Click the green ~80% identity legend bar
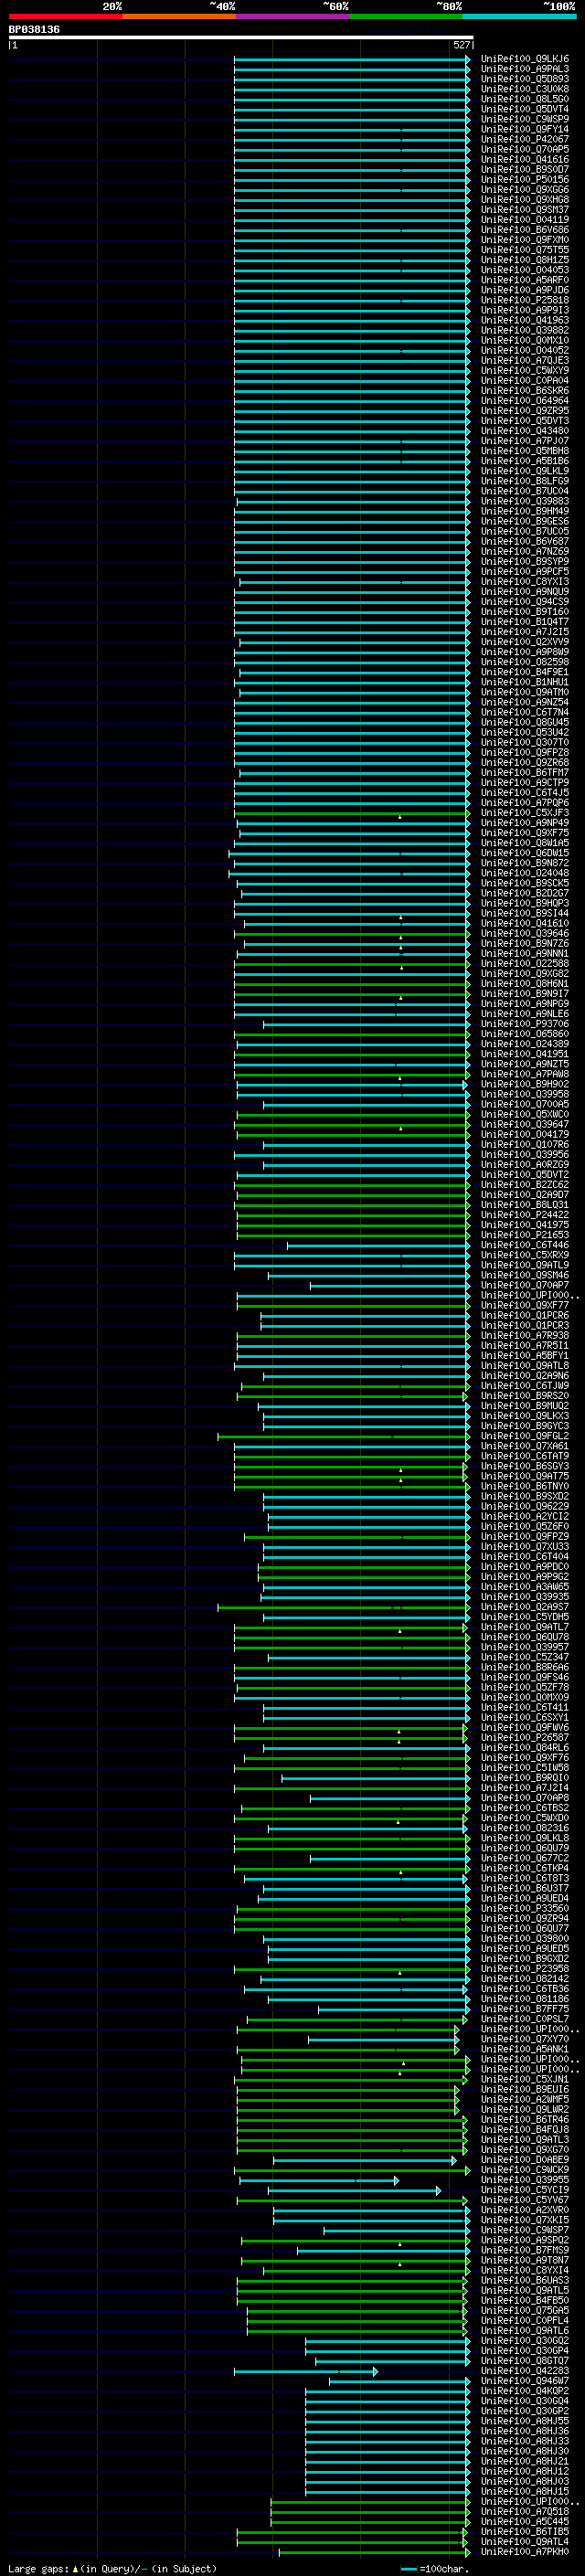Viewport: 585px width, 2576px height. 406,16
